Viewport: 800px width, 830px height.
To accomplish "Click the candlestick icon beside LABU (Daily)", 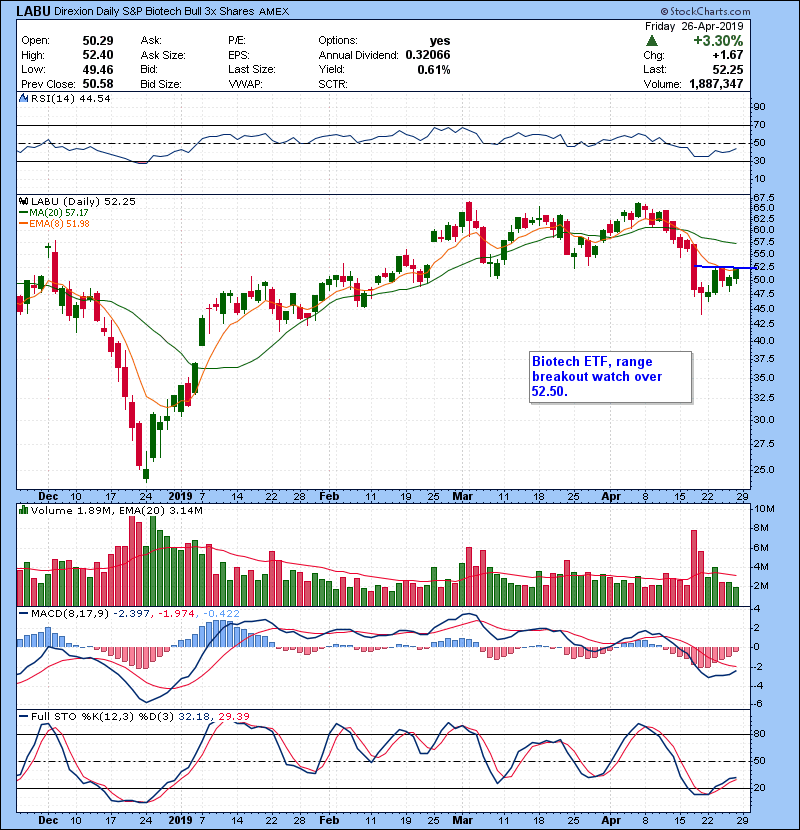I will [23, 202].
